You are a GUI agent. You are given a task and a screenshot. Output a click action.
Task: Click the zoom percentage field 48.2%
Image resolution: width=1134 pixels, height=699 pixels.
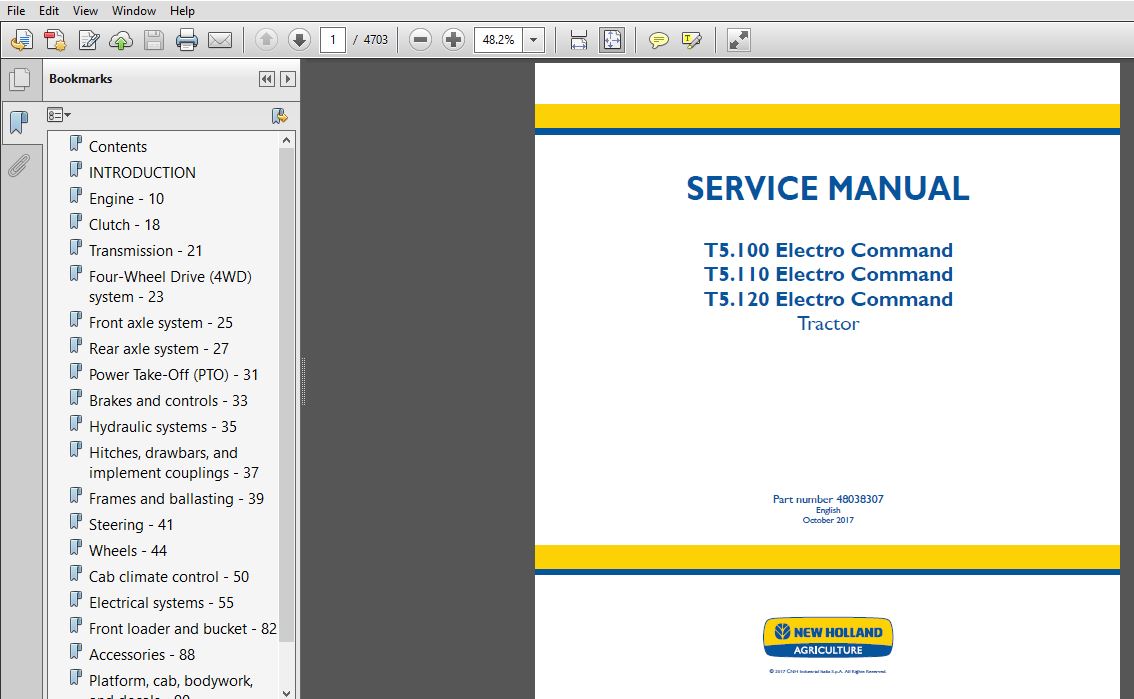tap(499, 40)
